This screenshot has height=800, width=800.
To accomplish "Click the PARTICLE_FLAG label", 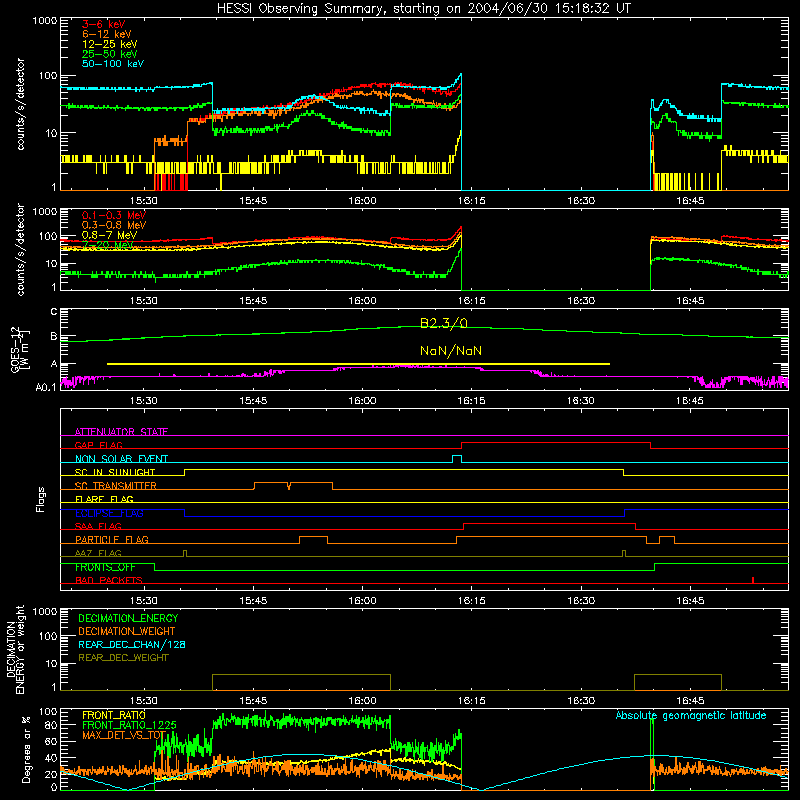I will coord(112,539).
